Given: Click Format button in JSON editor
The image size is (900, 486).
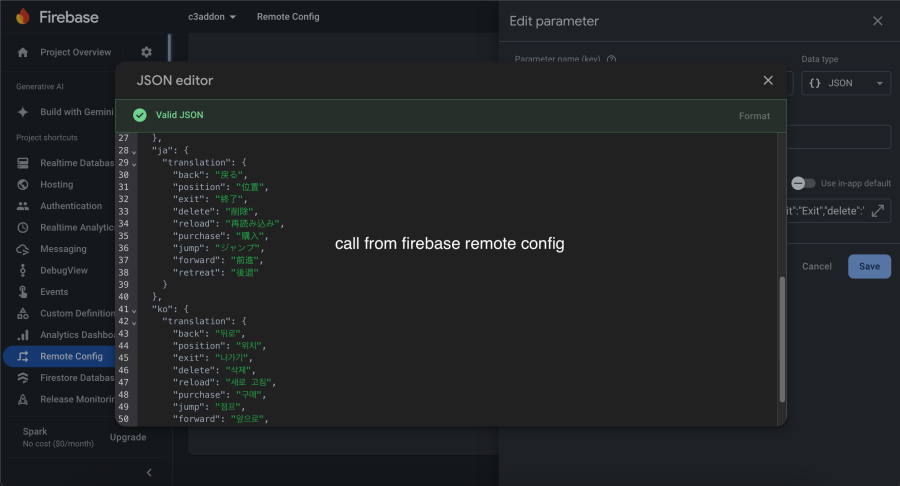Looking at the screenshot, I should (754, 116).
